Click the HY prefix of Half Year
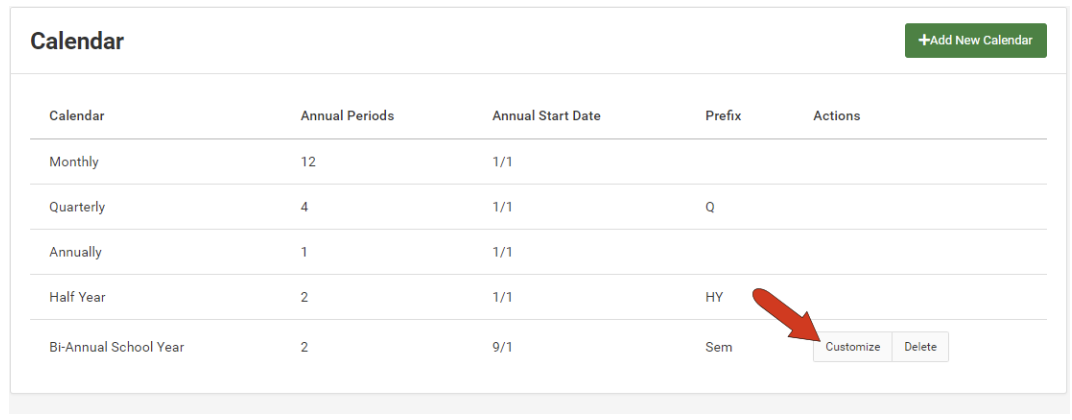1072x420 pixels. pyautogui.click(x=714, y=297)
